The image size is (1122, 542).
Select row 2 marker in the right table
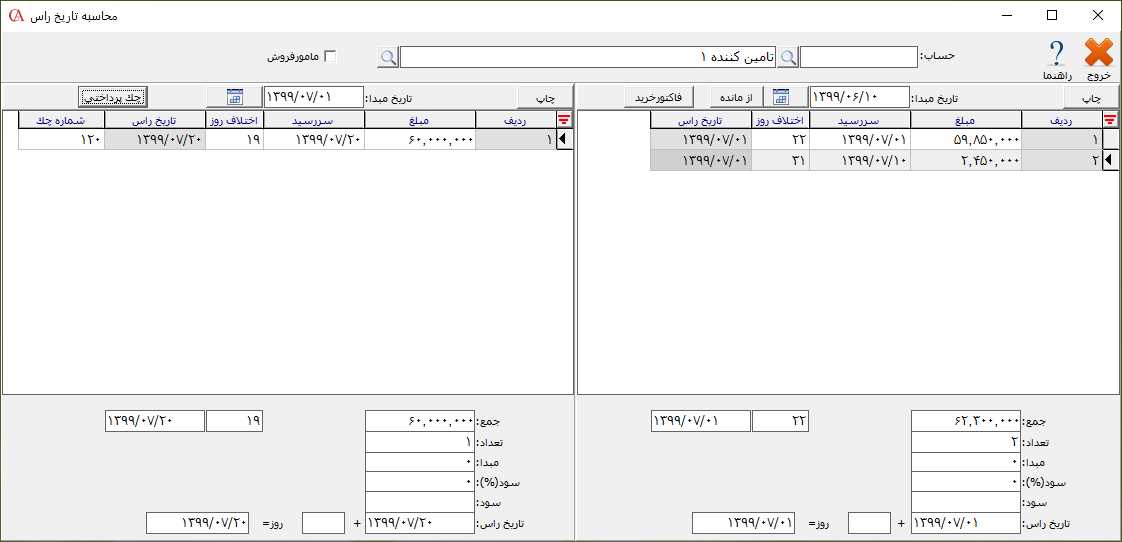1110,161
